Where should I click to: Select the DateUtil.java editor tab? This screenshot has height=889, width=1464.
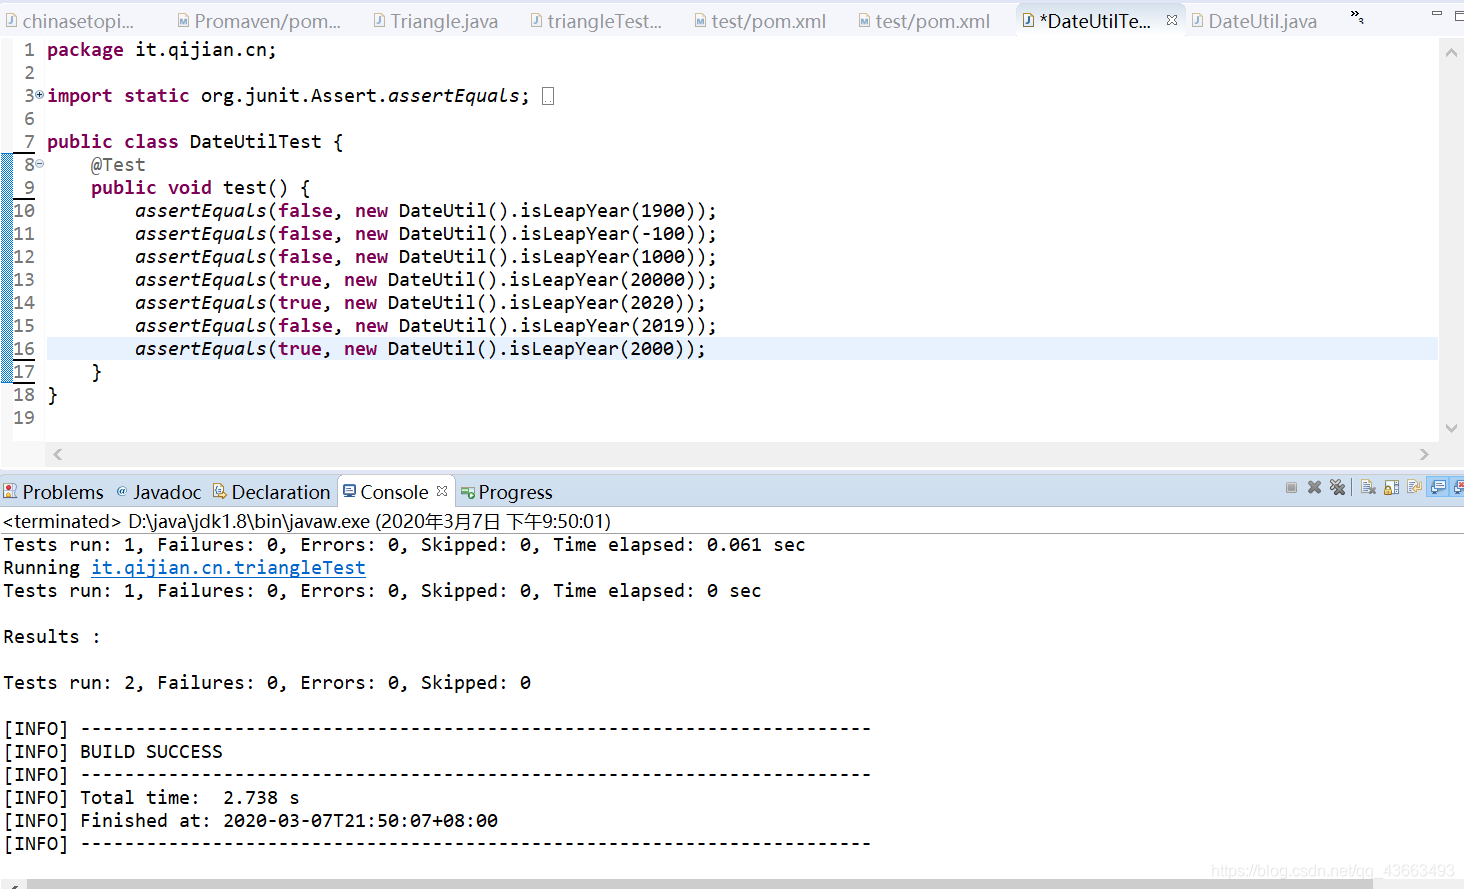[1254, 21]
